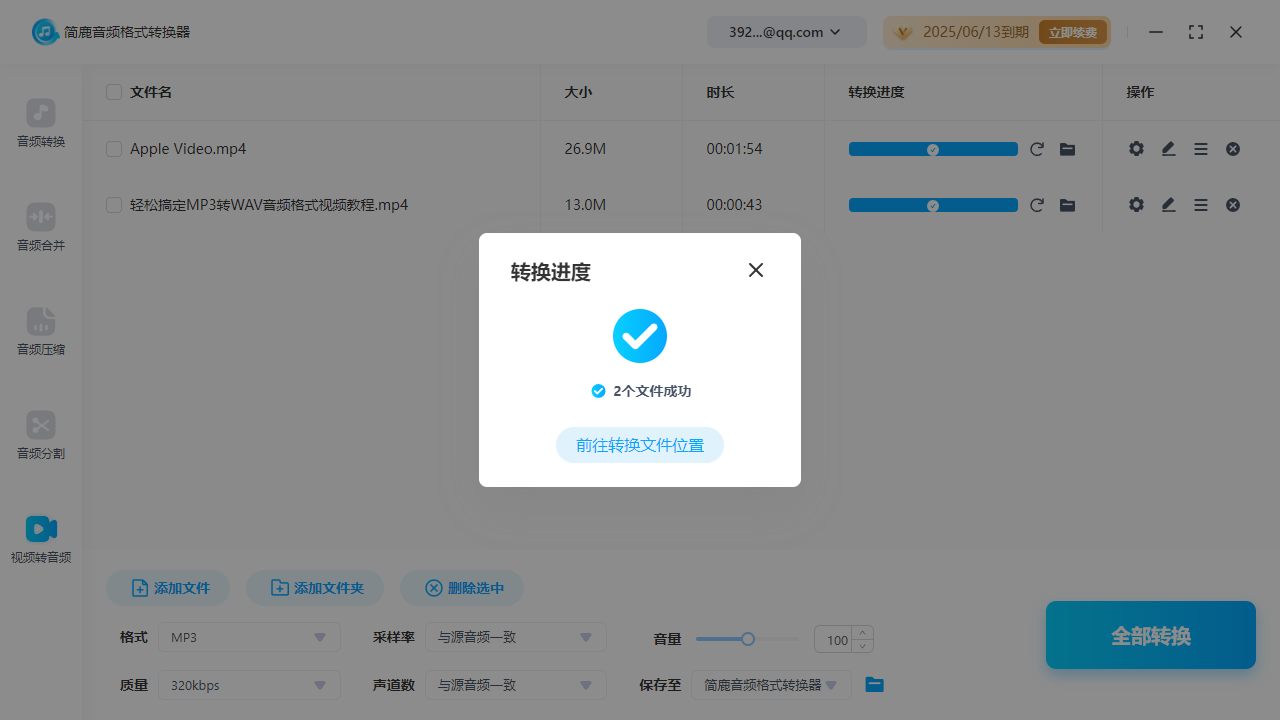
Task: Click 前往转换文件位置 in the dialog
Action: (639, 445)
